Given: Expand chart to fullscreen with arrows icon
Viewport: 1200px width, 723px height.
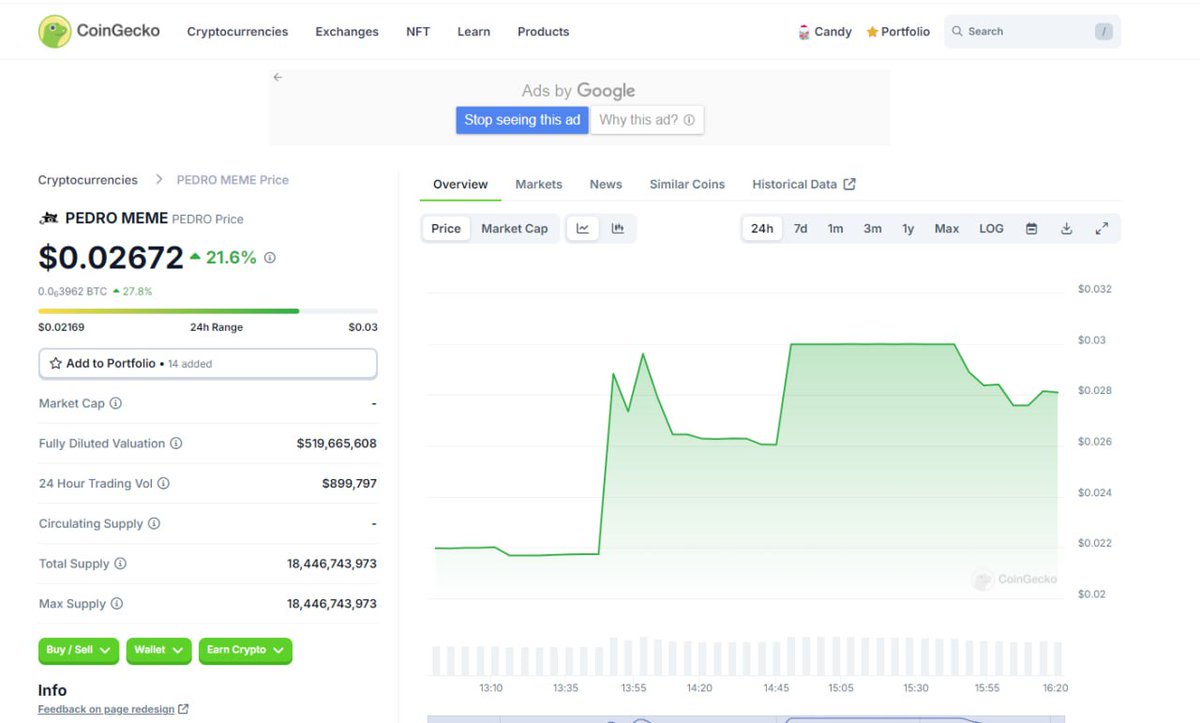Looking at the screenshot, I should (x=1102, y=228).
